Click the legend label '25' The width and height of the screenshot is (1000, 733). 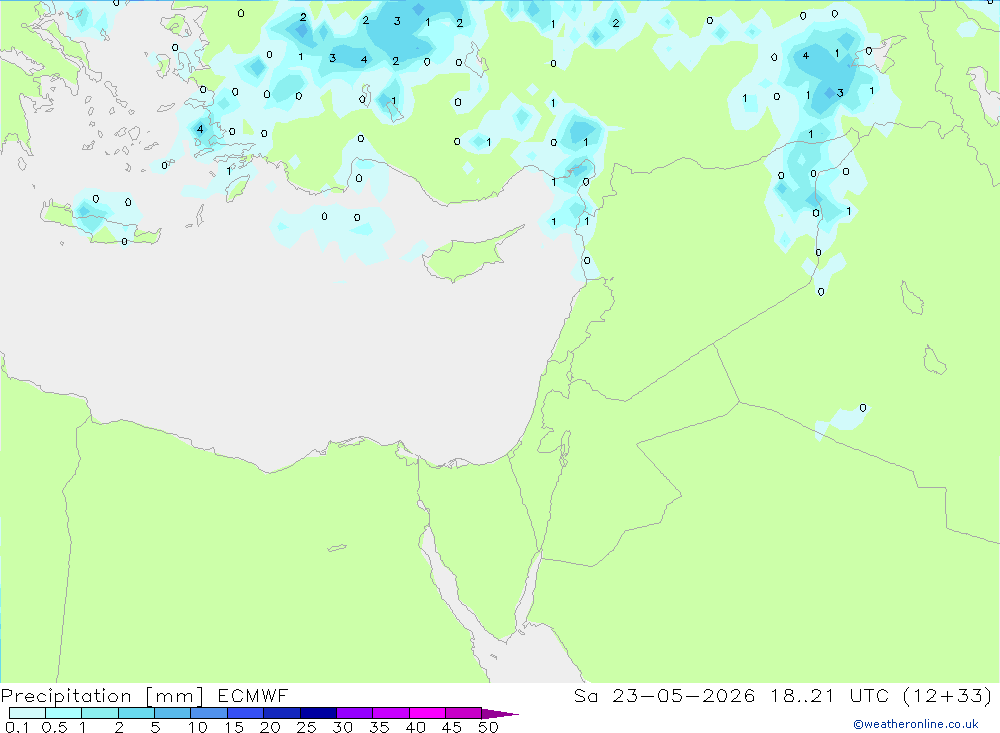coord(306,727)
